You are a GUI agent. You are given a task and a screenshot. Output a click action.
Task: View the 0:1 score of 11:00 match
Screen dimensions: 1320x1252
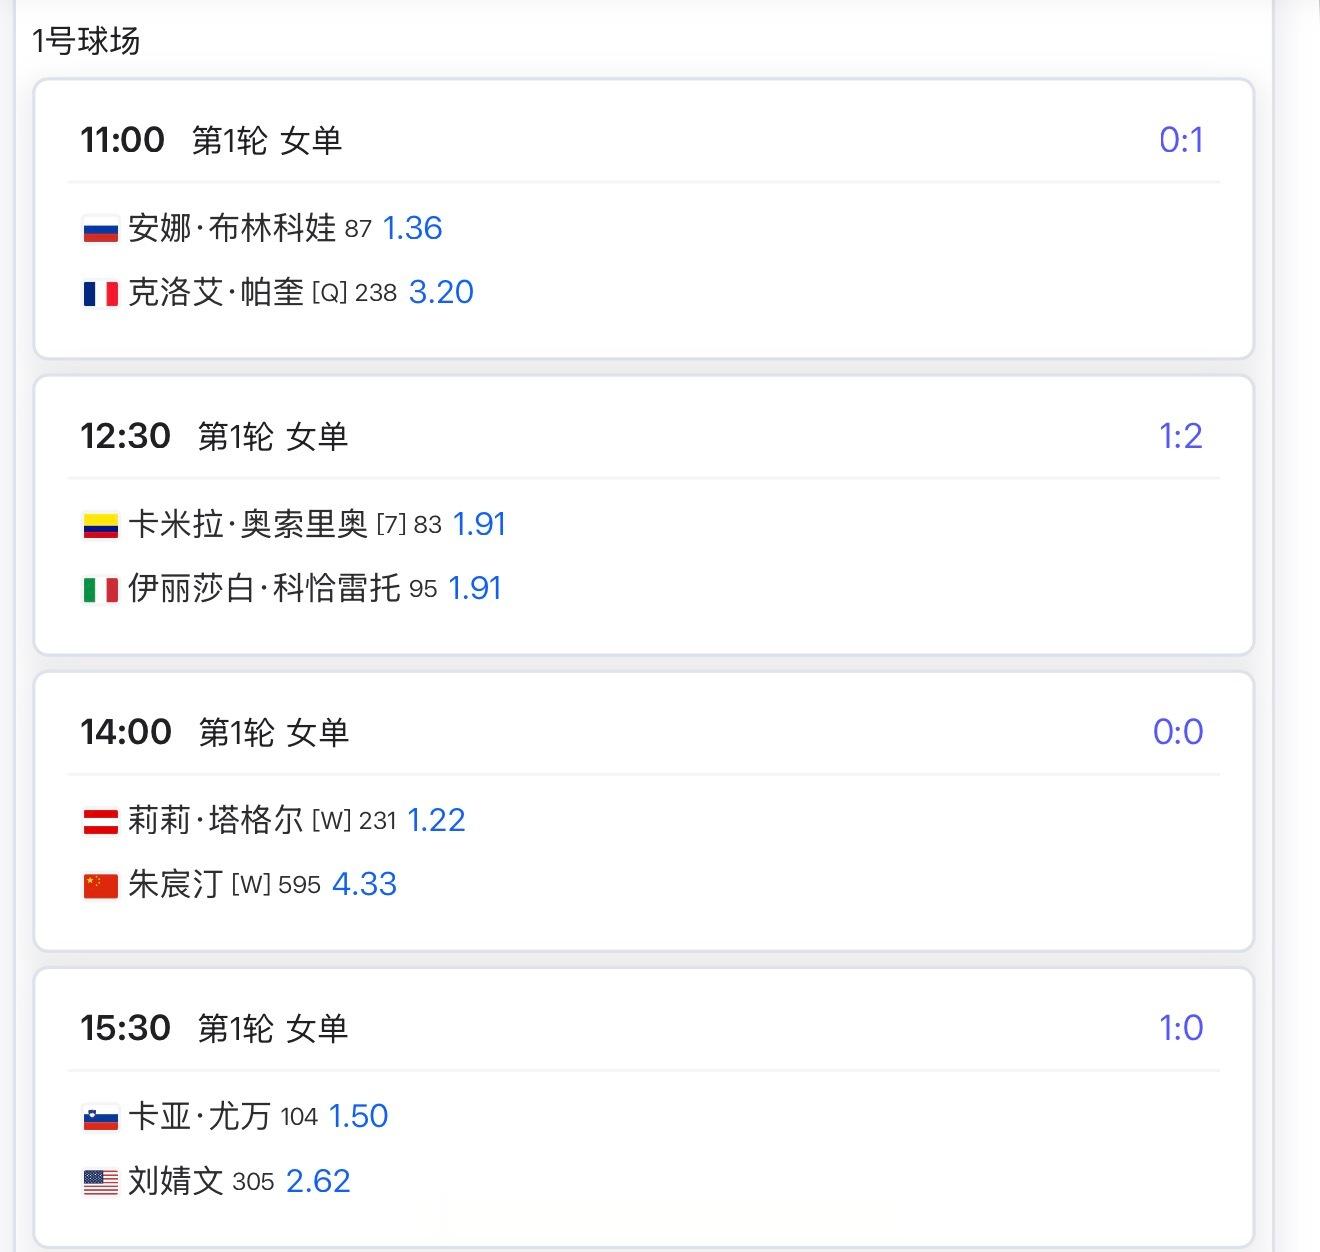pyautogui.click(x=1180, y=140)
